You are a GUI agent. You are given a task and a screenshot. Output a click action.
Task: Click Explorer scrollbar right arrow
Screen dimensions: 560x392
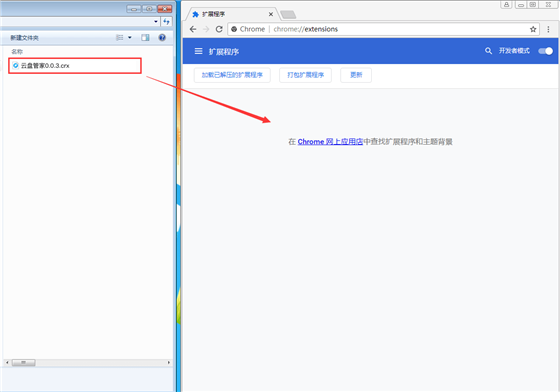[x=169, y=362]
